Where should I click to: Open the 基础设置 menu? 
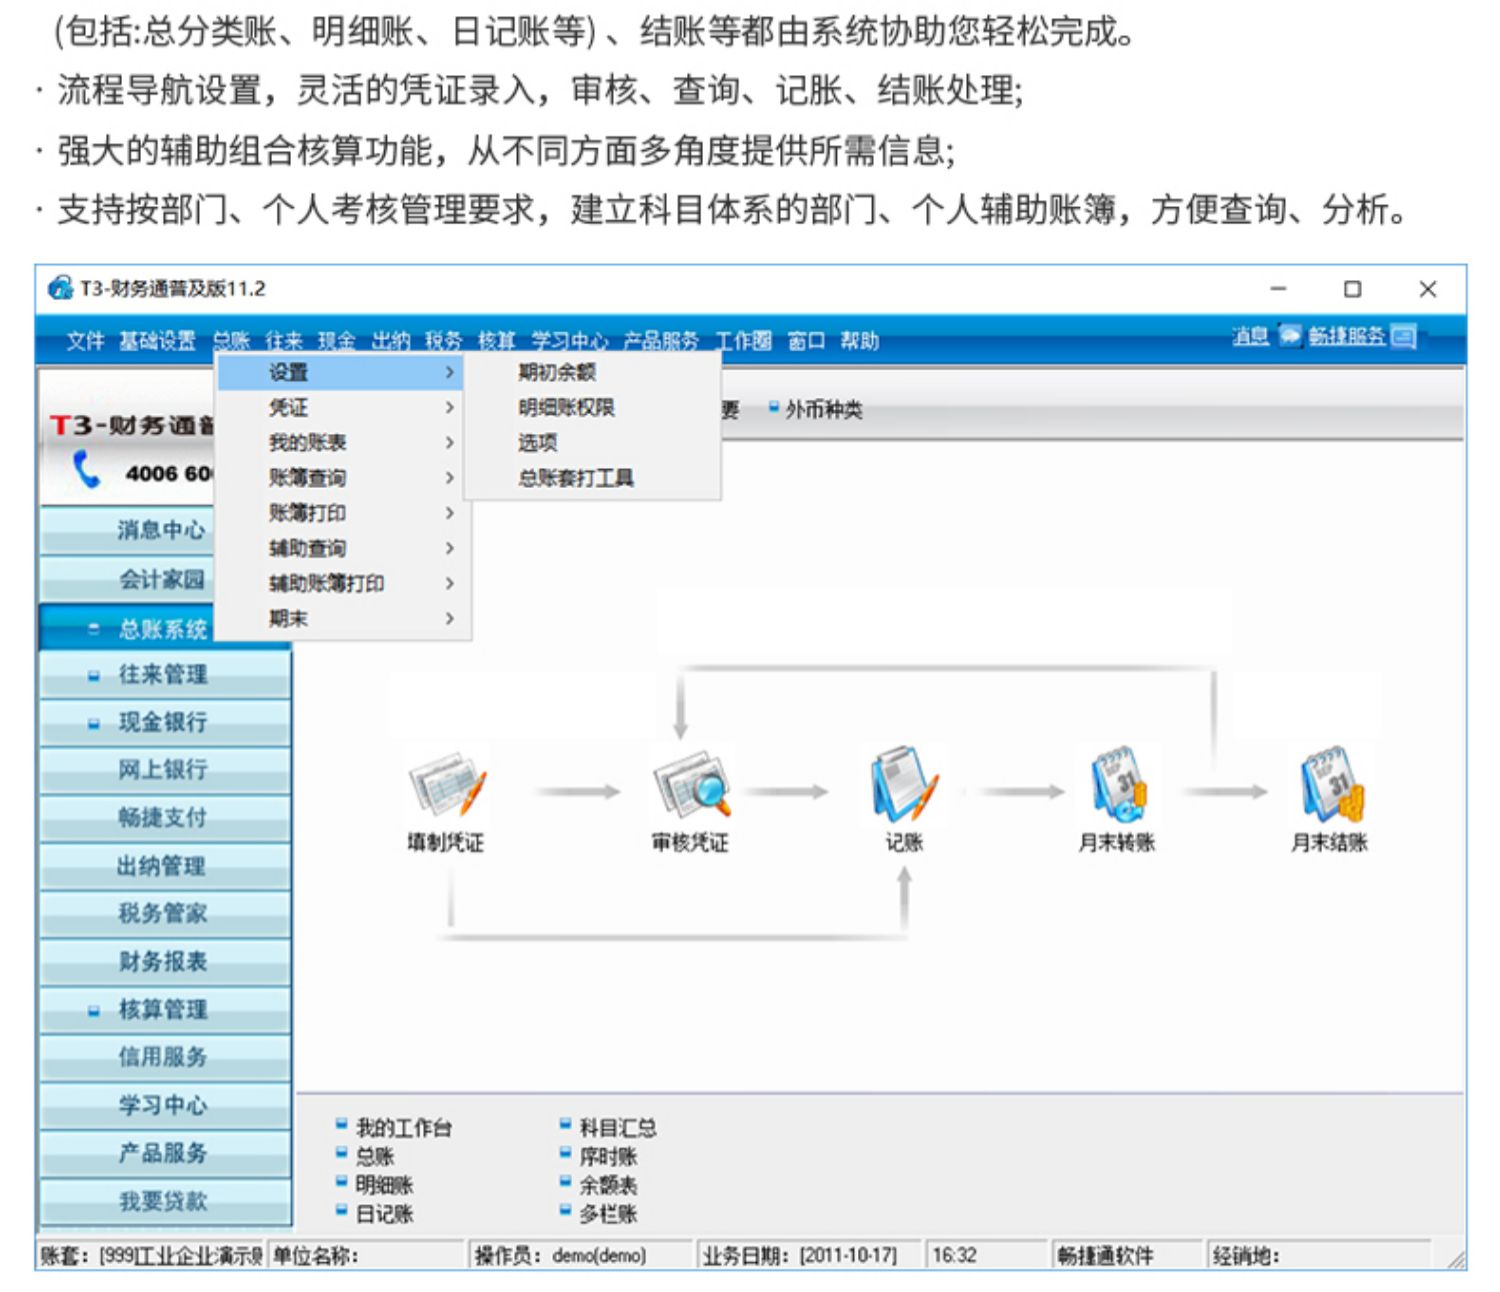157,341
